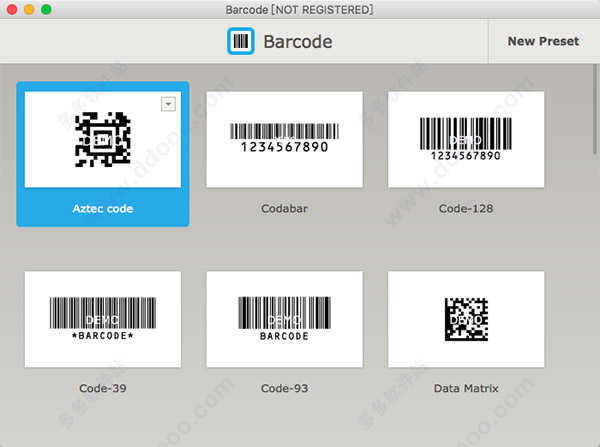Open the Aztec code preset dropdown arrow

[168, 104]
